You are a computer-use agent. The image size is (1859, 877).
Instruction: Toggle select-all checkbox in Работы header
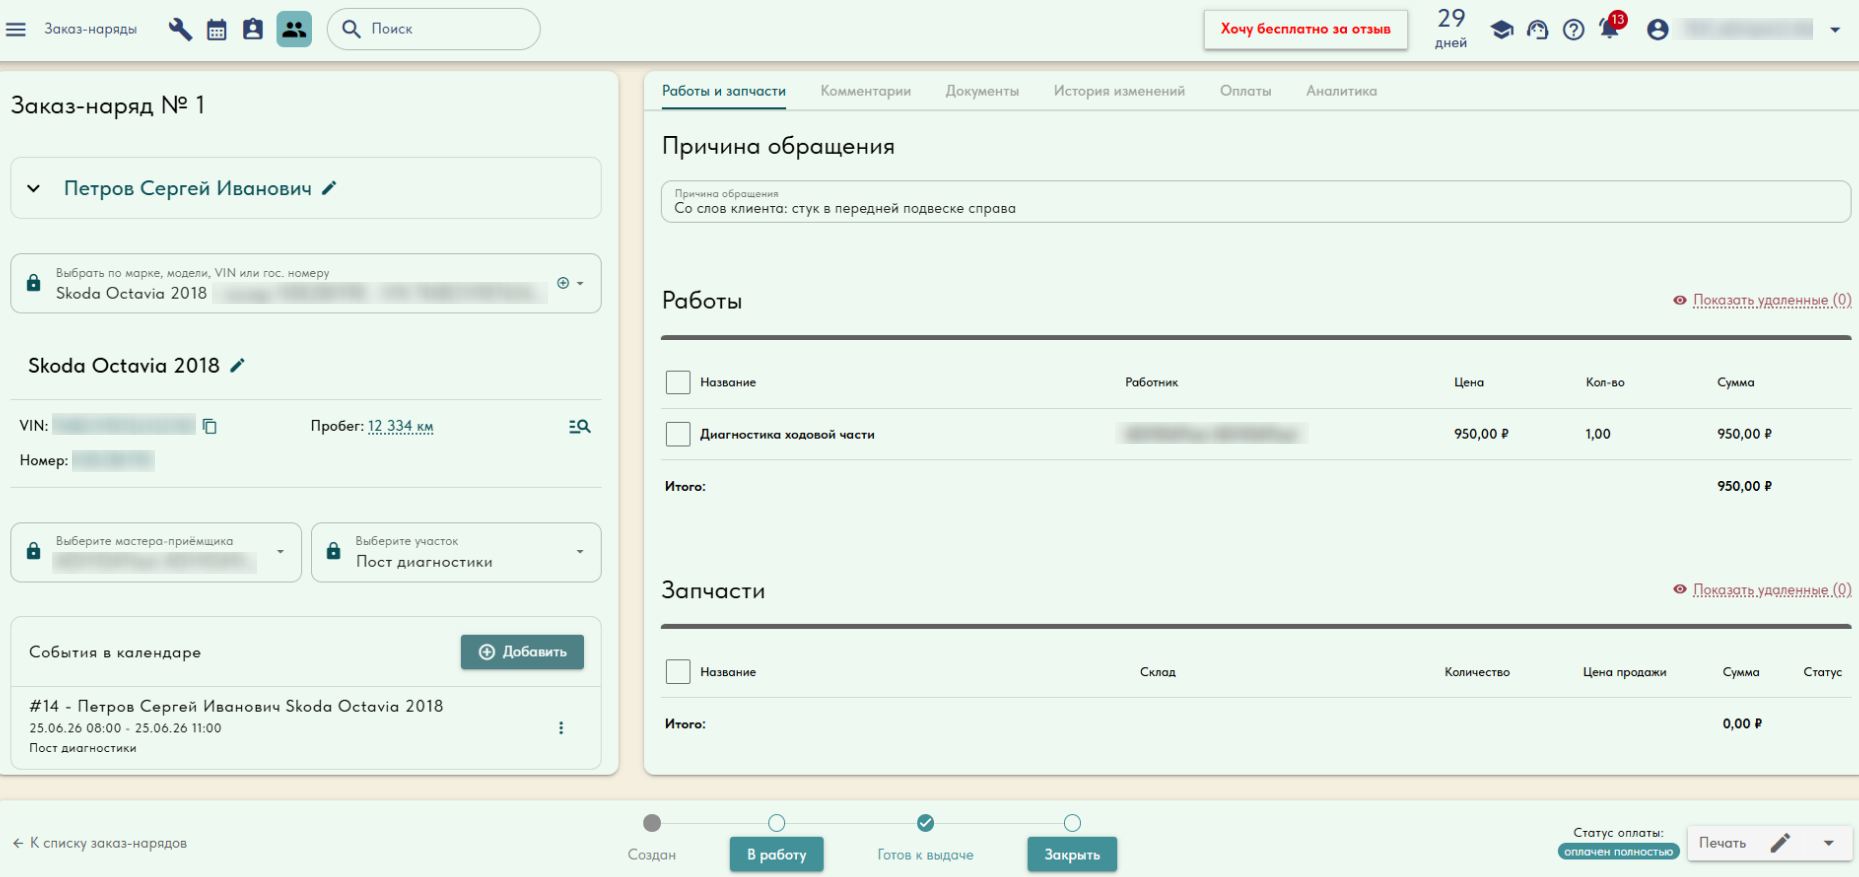[678, 382]
